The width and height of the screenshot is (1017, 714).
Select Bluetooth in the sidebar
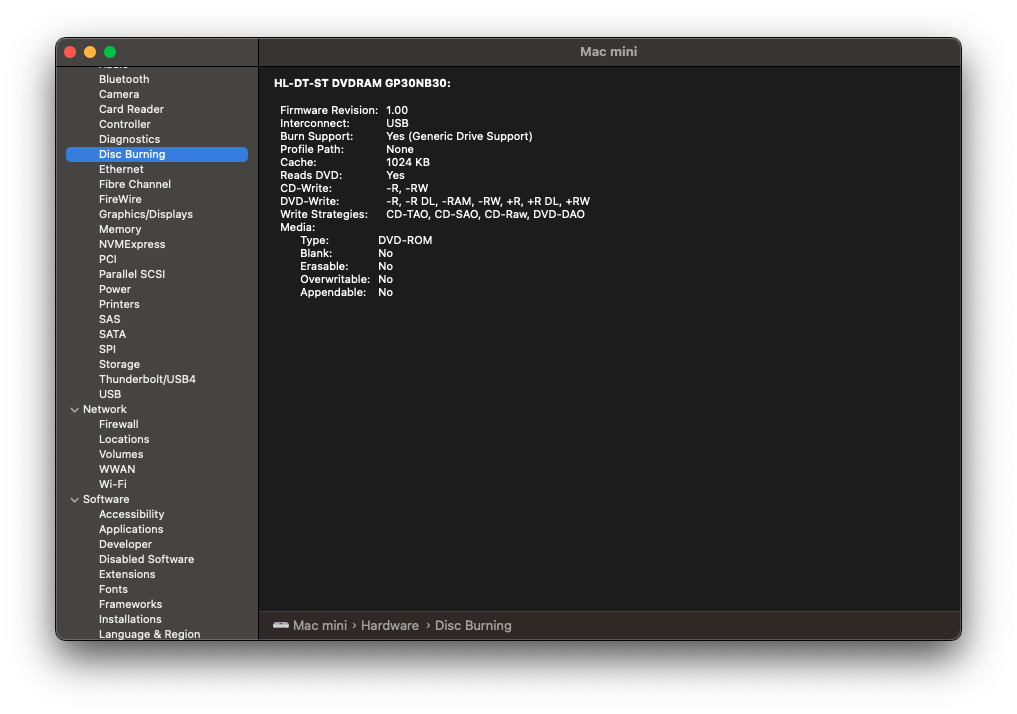(124, 79)
